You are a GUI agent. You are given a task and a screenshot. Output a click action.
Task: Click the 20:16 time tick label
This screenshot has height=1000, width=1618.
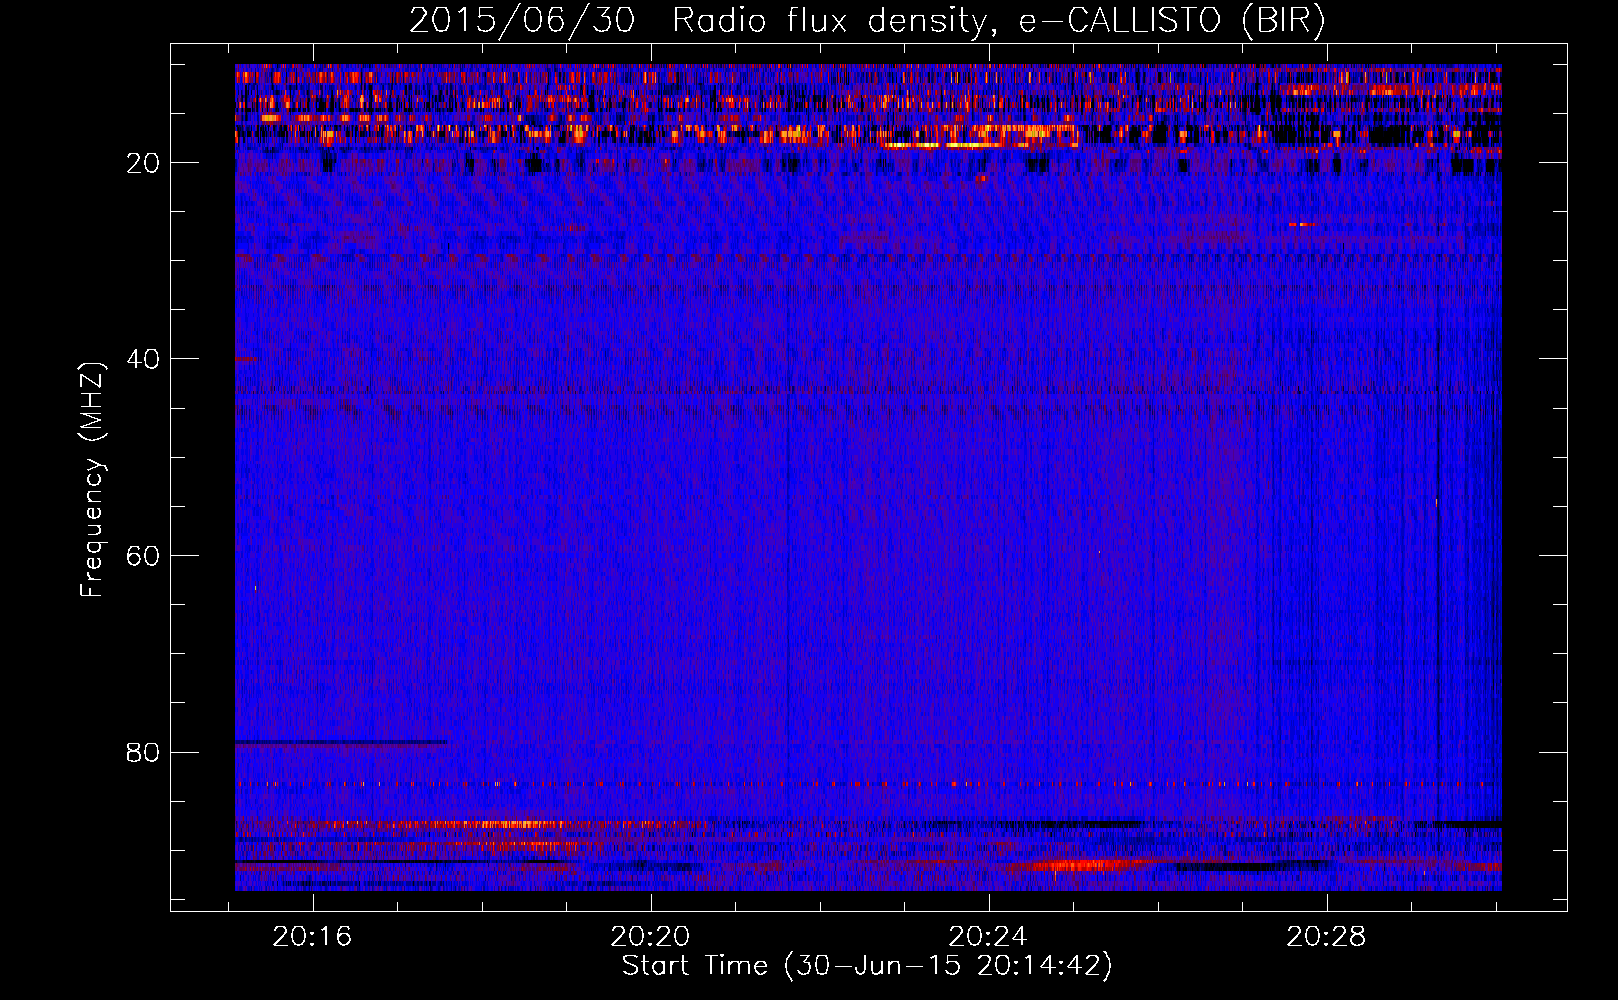tap(313, 937)
